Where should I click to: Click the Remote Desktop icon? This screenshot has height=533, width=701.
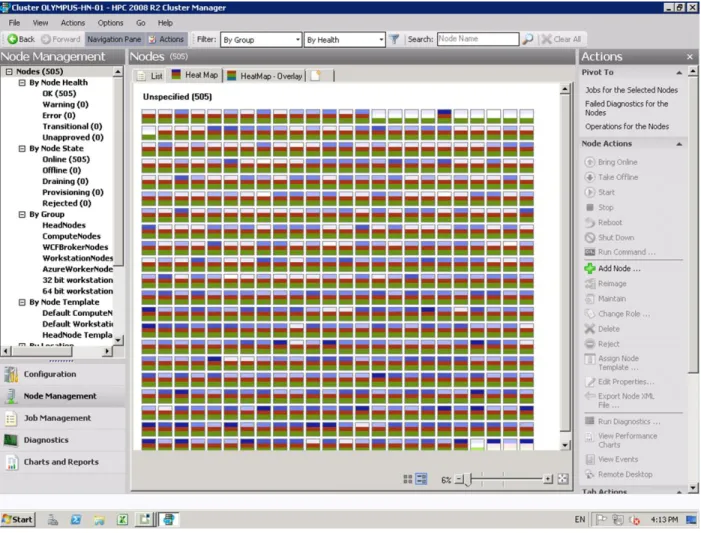(590, 474)
